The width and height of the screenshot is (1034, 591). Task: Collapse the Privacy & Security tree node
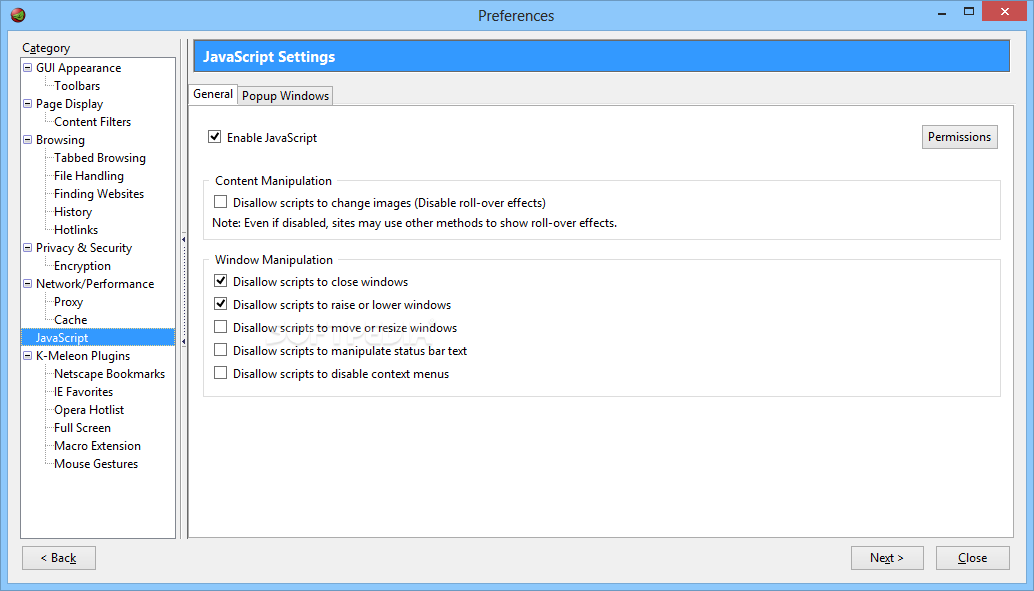coord(28,247)
